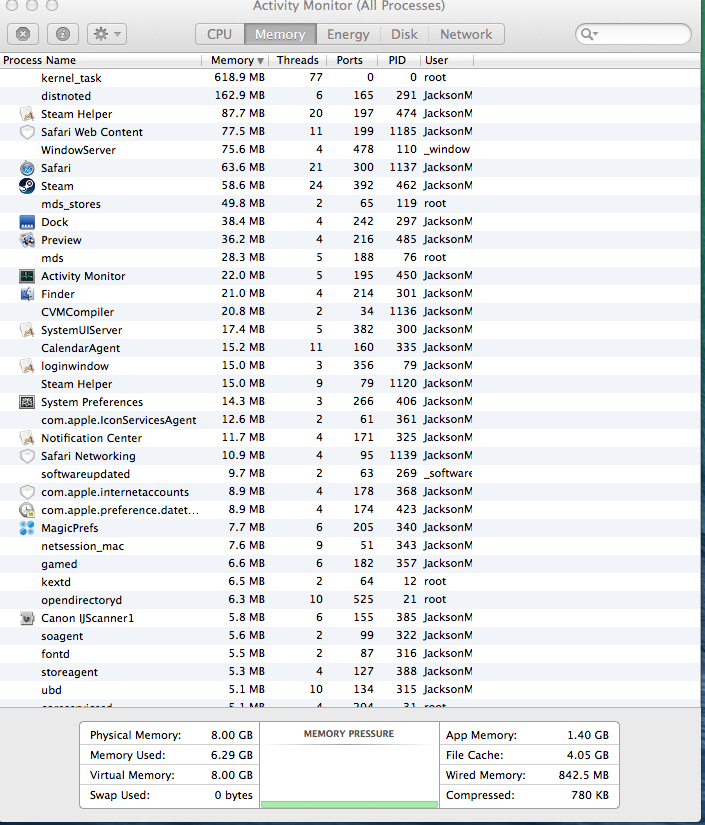Viewport: 705px width, 825px height.
Task: Select the storeagent process
Action: [x=352, y=672]
